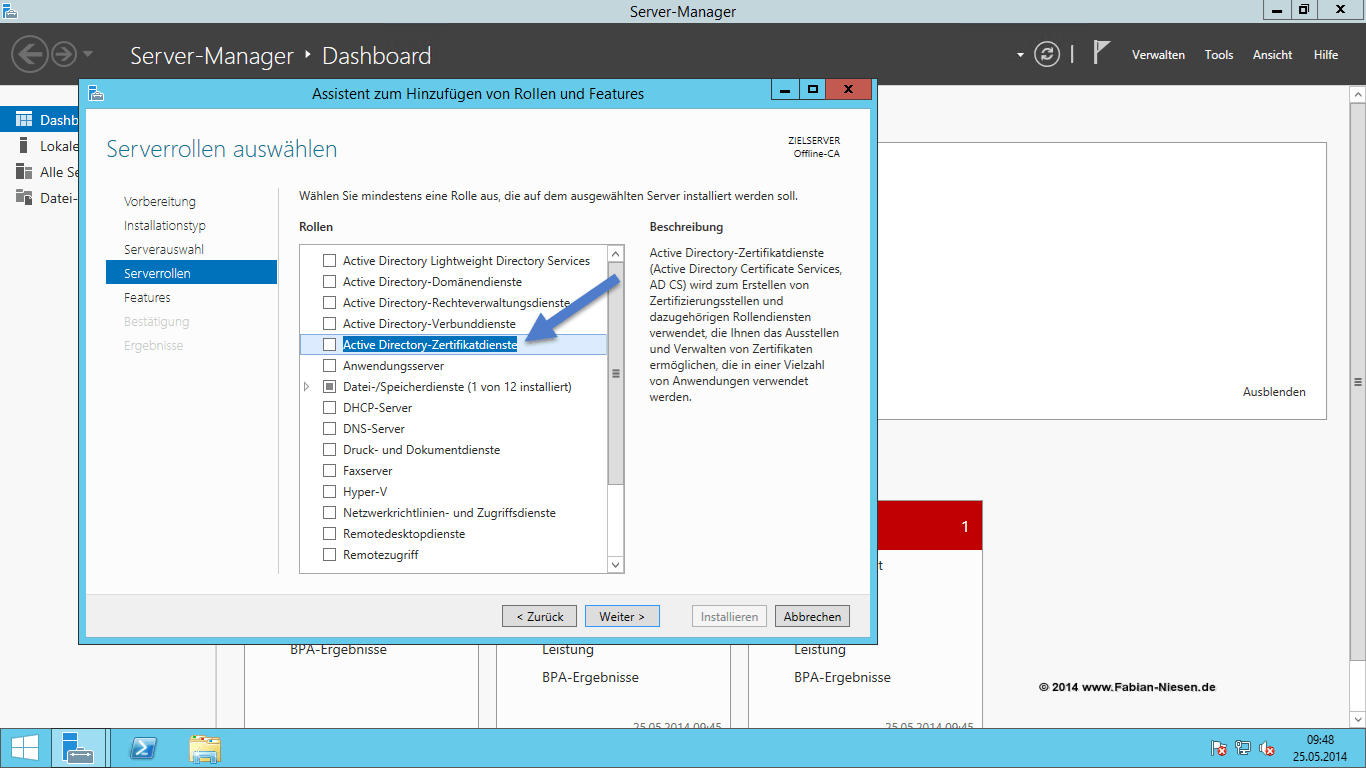Maximize the roles wizard window

coord(813,90)
